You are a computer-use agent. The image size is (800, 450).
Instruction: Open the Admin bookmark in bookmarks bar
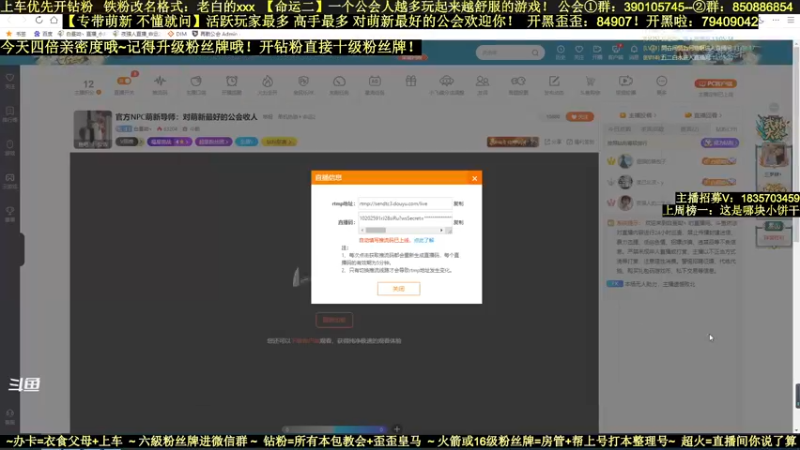coord(215,34)
